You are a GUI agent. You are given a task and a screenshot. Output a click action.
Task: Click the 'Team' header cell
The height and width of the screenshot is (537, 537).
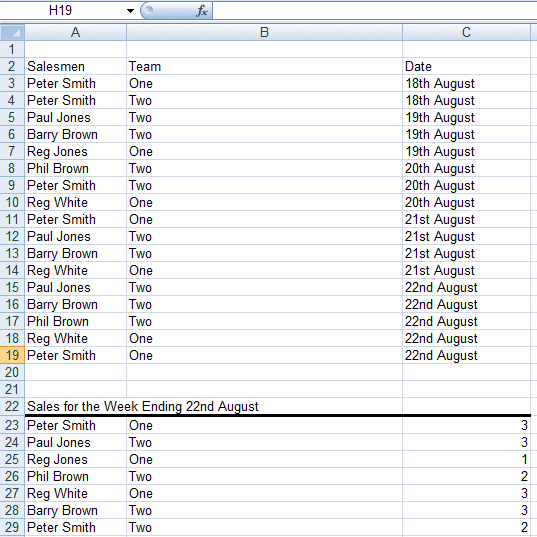coord(264,66)
